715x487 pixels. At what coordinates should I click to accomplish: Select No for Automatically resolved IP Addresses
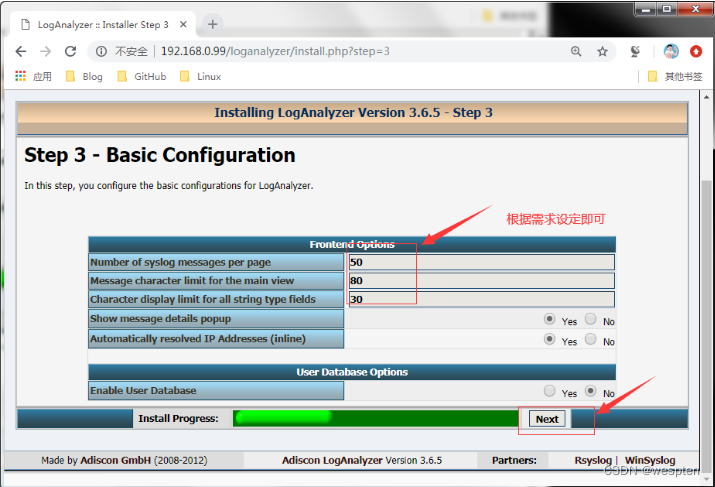point(591,339)
